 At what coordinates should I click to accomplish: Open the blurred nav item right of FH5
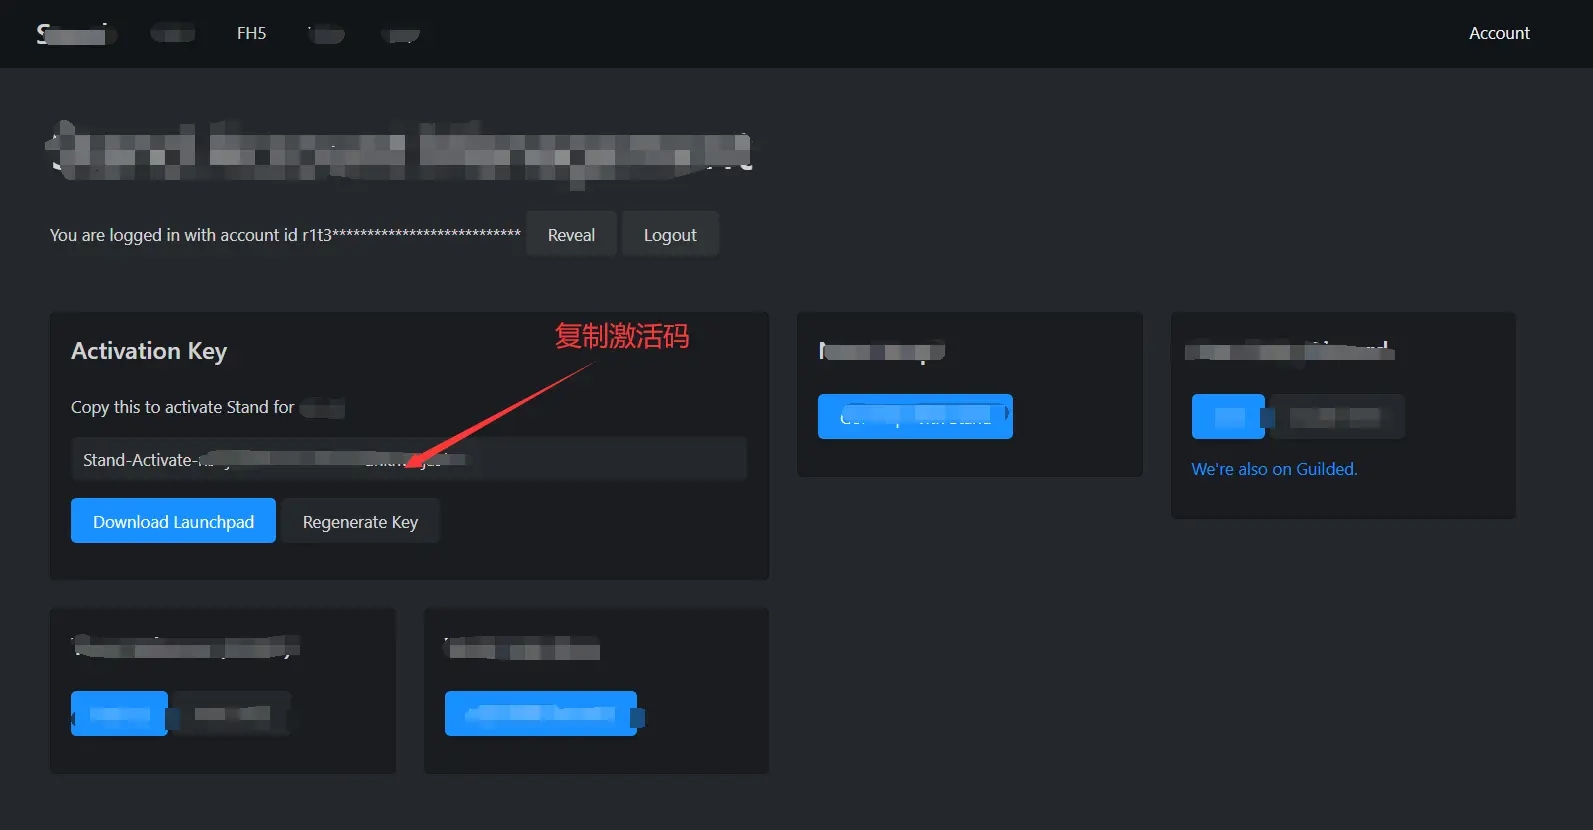click(x=326, y=35)
